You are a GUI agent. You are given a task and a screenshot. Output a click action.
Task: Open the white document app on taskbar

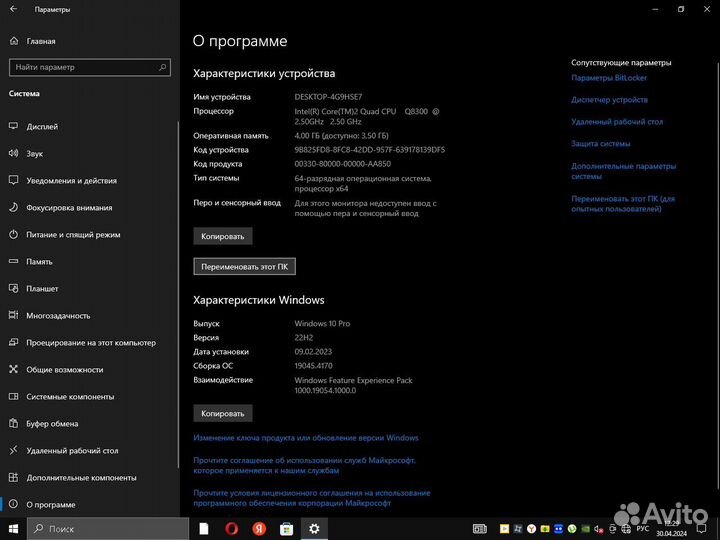204,529
